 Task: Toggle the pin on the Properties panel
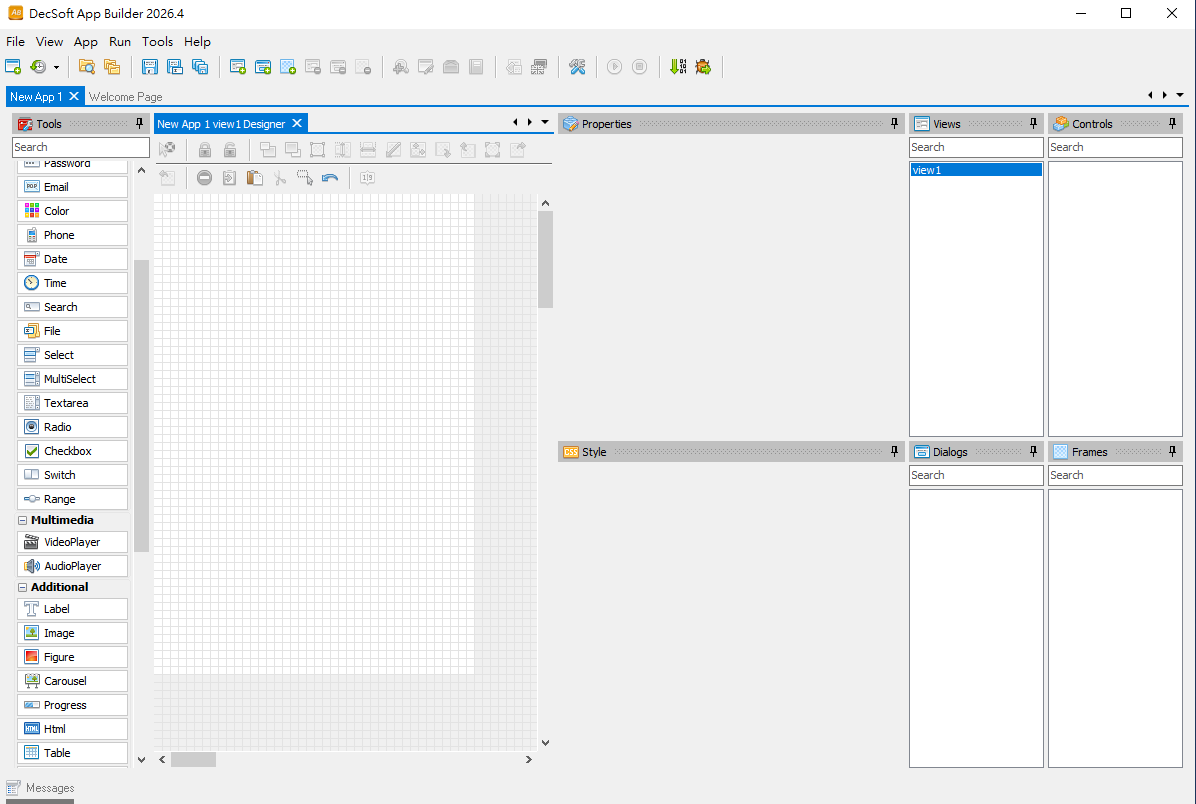(x=895, y=124)
